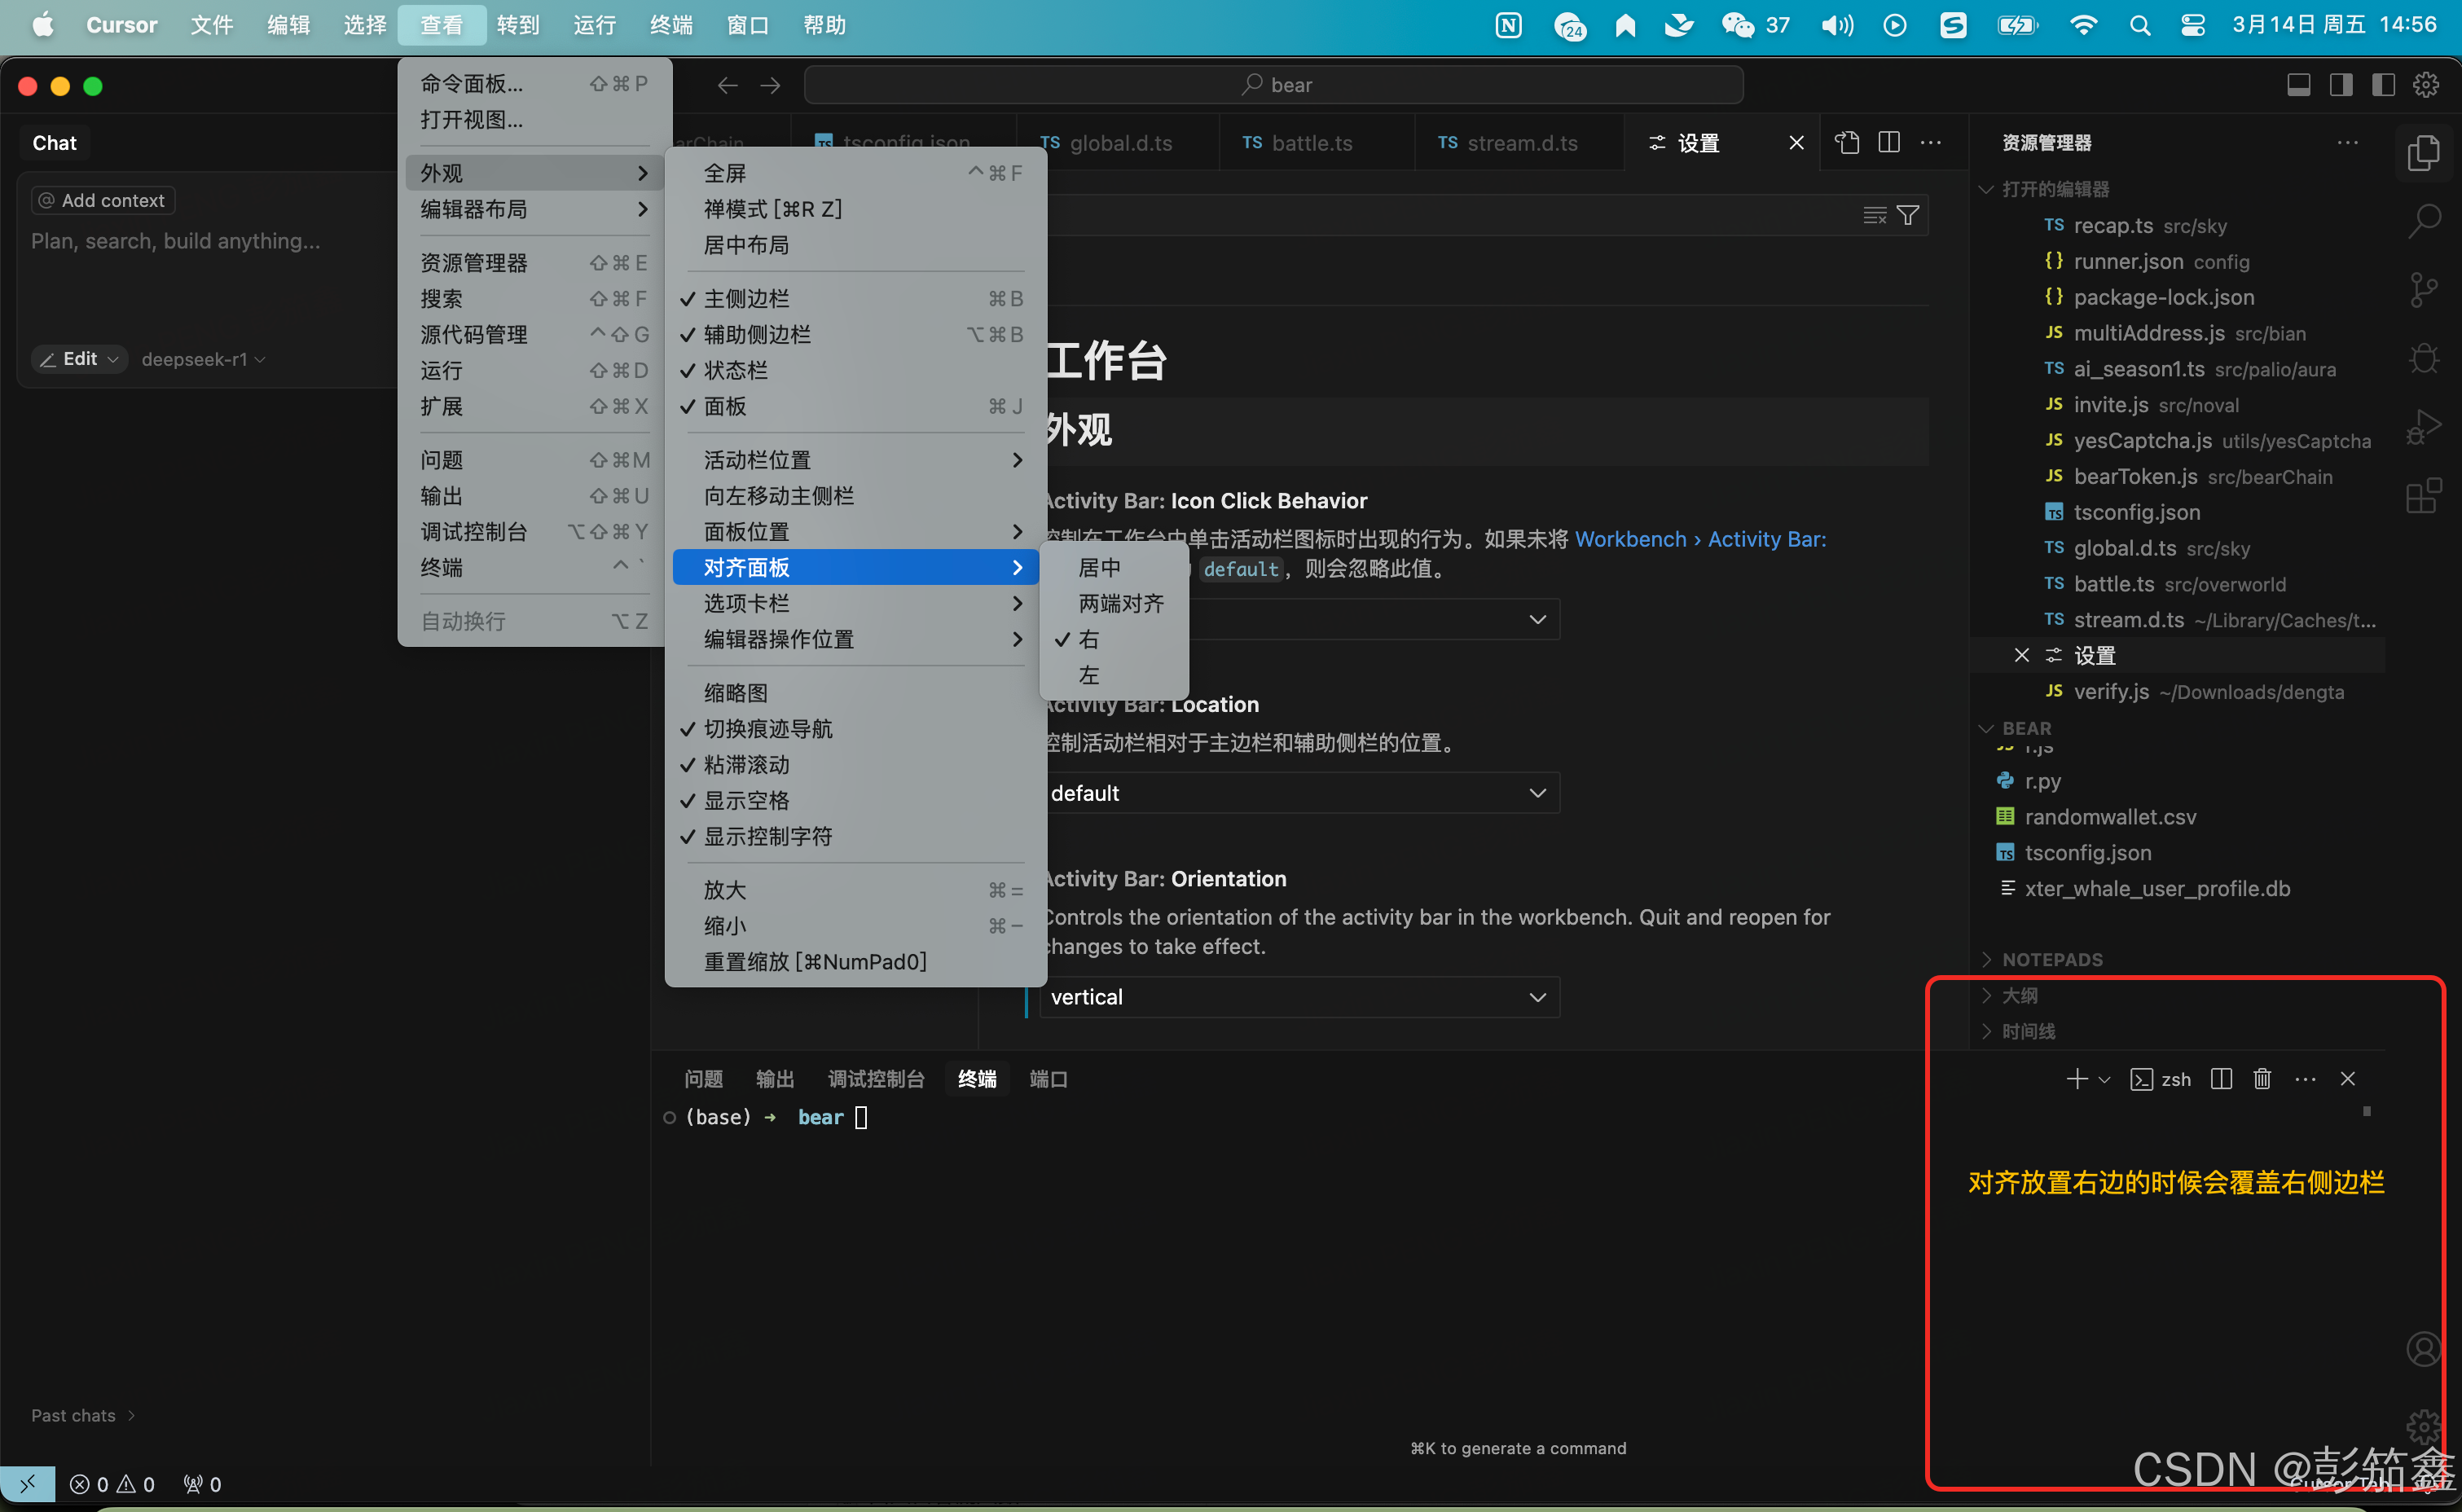The image size is (2462, 1512).
Task: Follow the Workbench Activity Bar settings link
Action: tap(1700, 539)
